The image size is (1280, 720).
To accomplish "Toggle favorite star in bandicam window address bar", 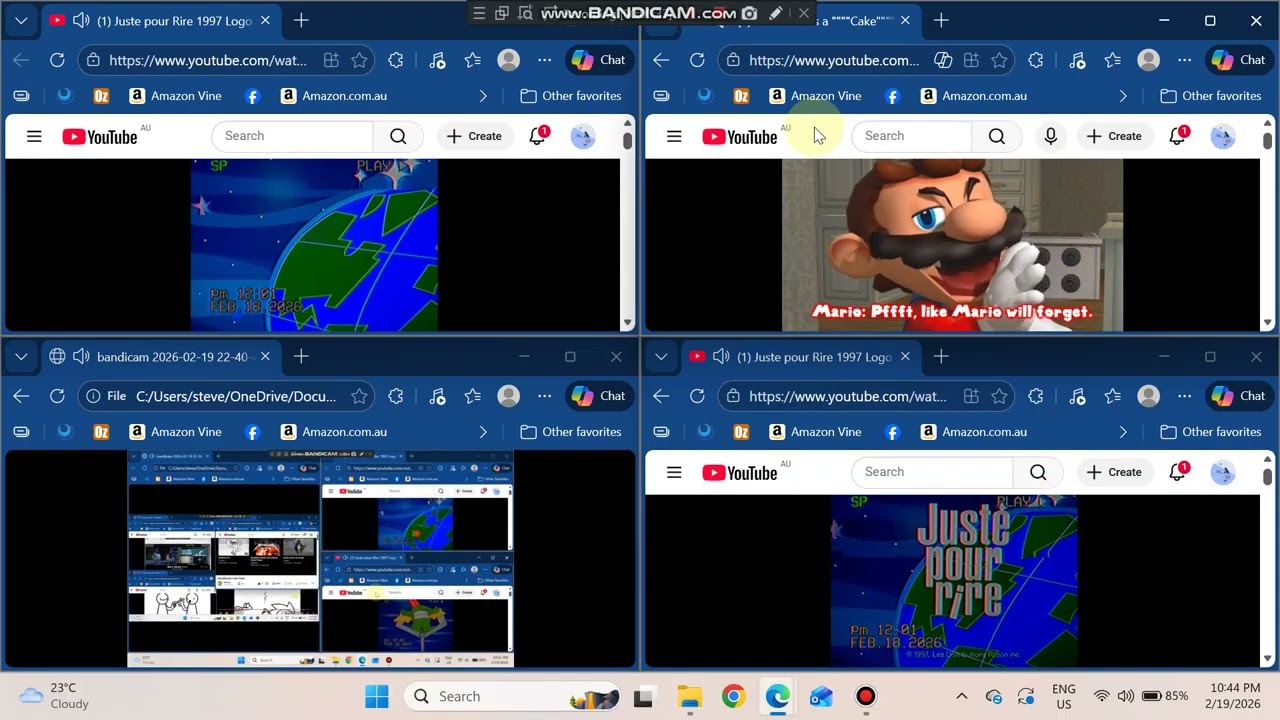I will tap(360, 396).
